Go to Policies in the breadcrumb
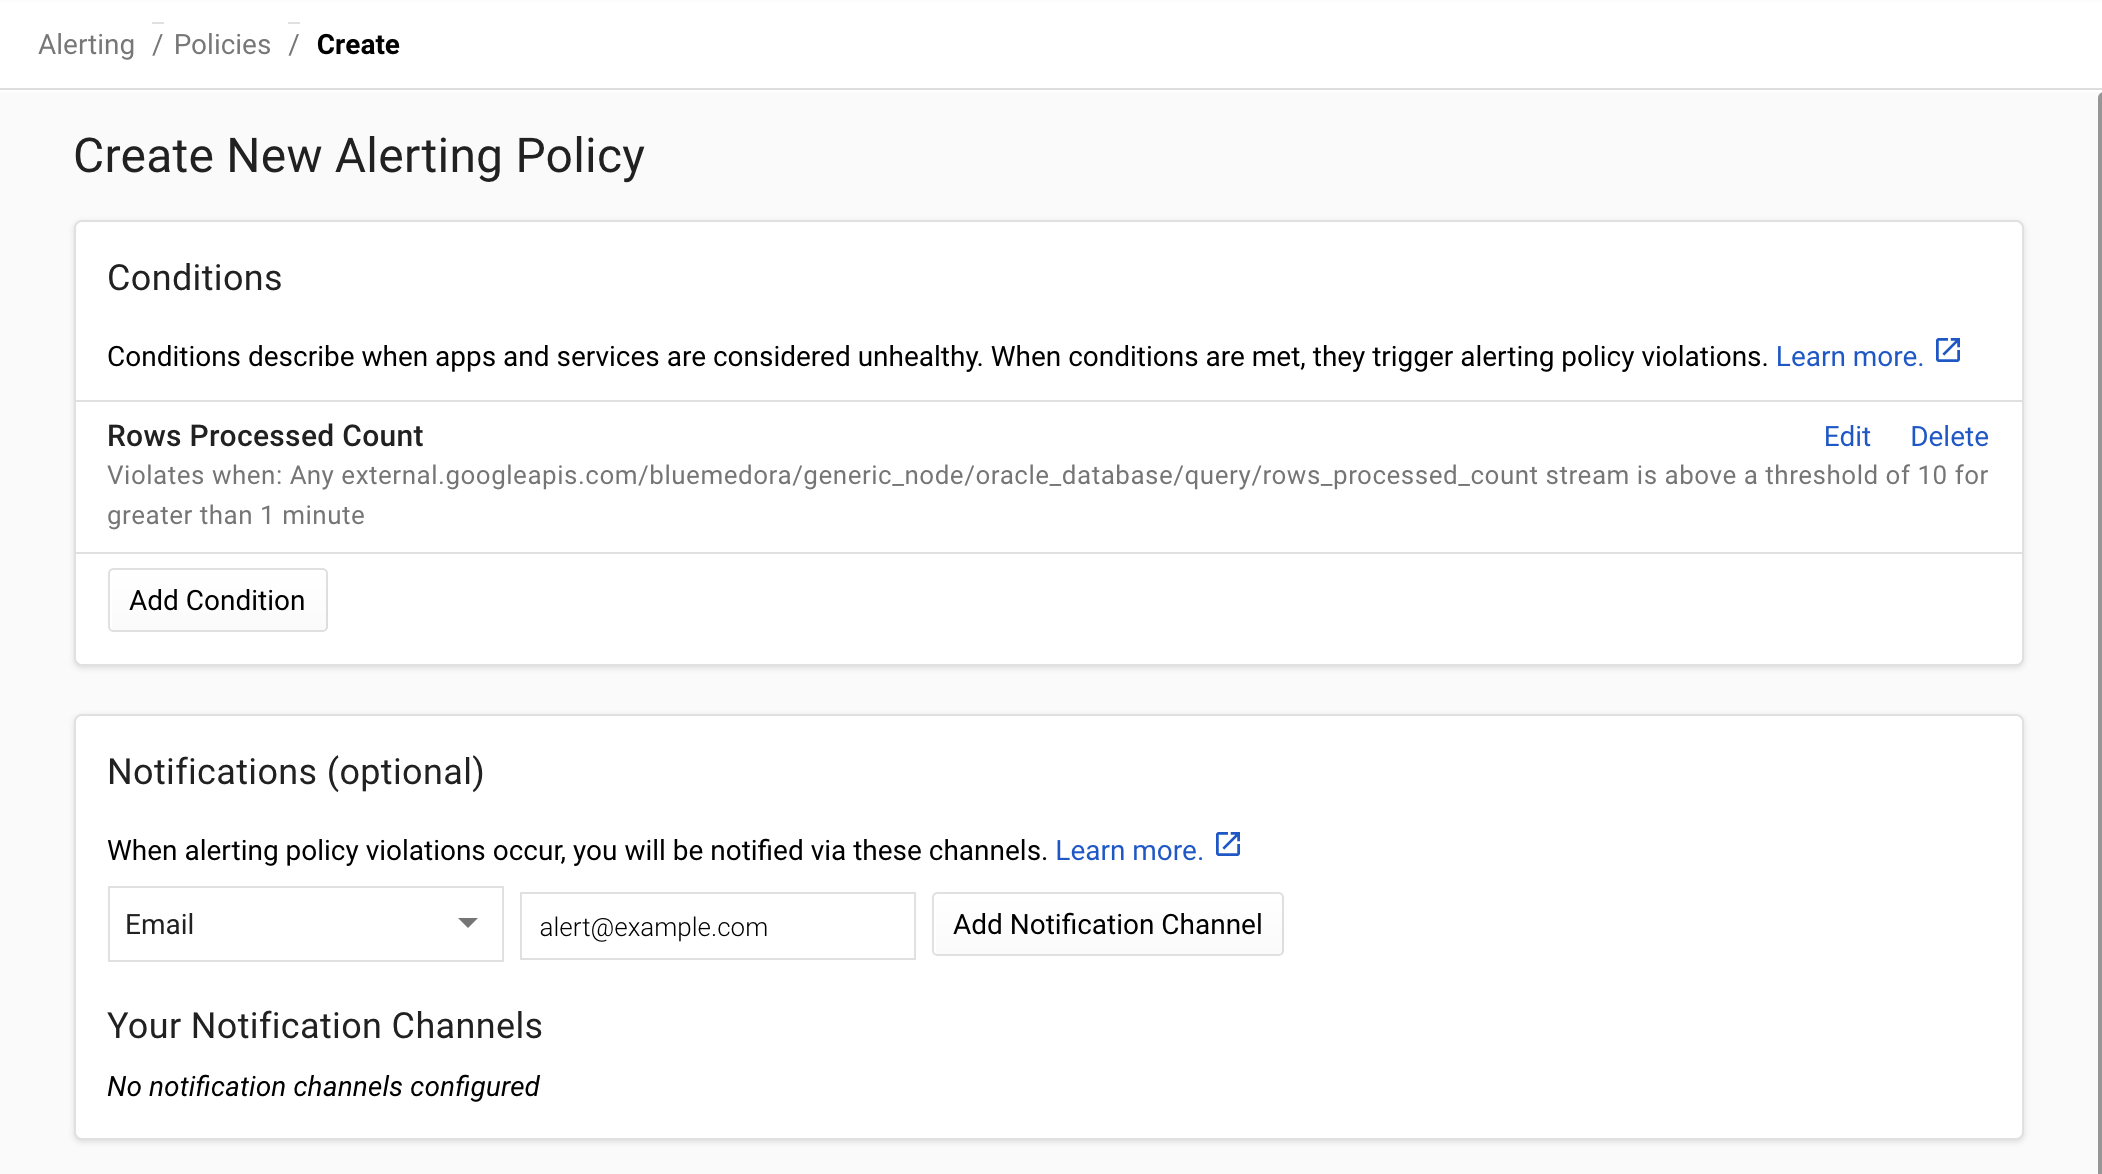The height and width of the screenshot is (1174, 2102). coord(222,45)
